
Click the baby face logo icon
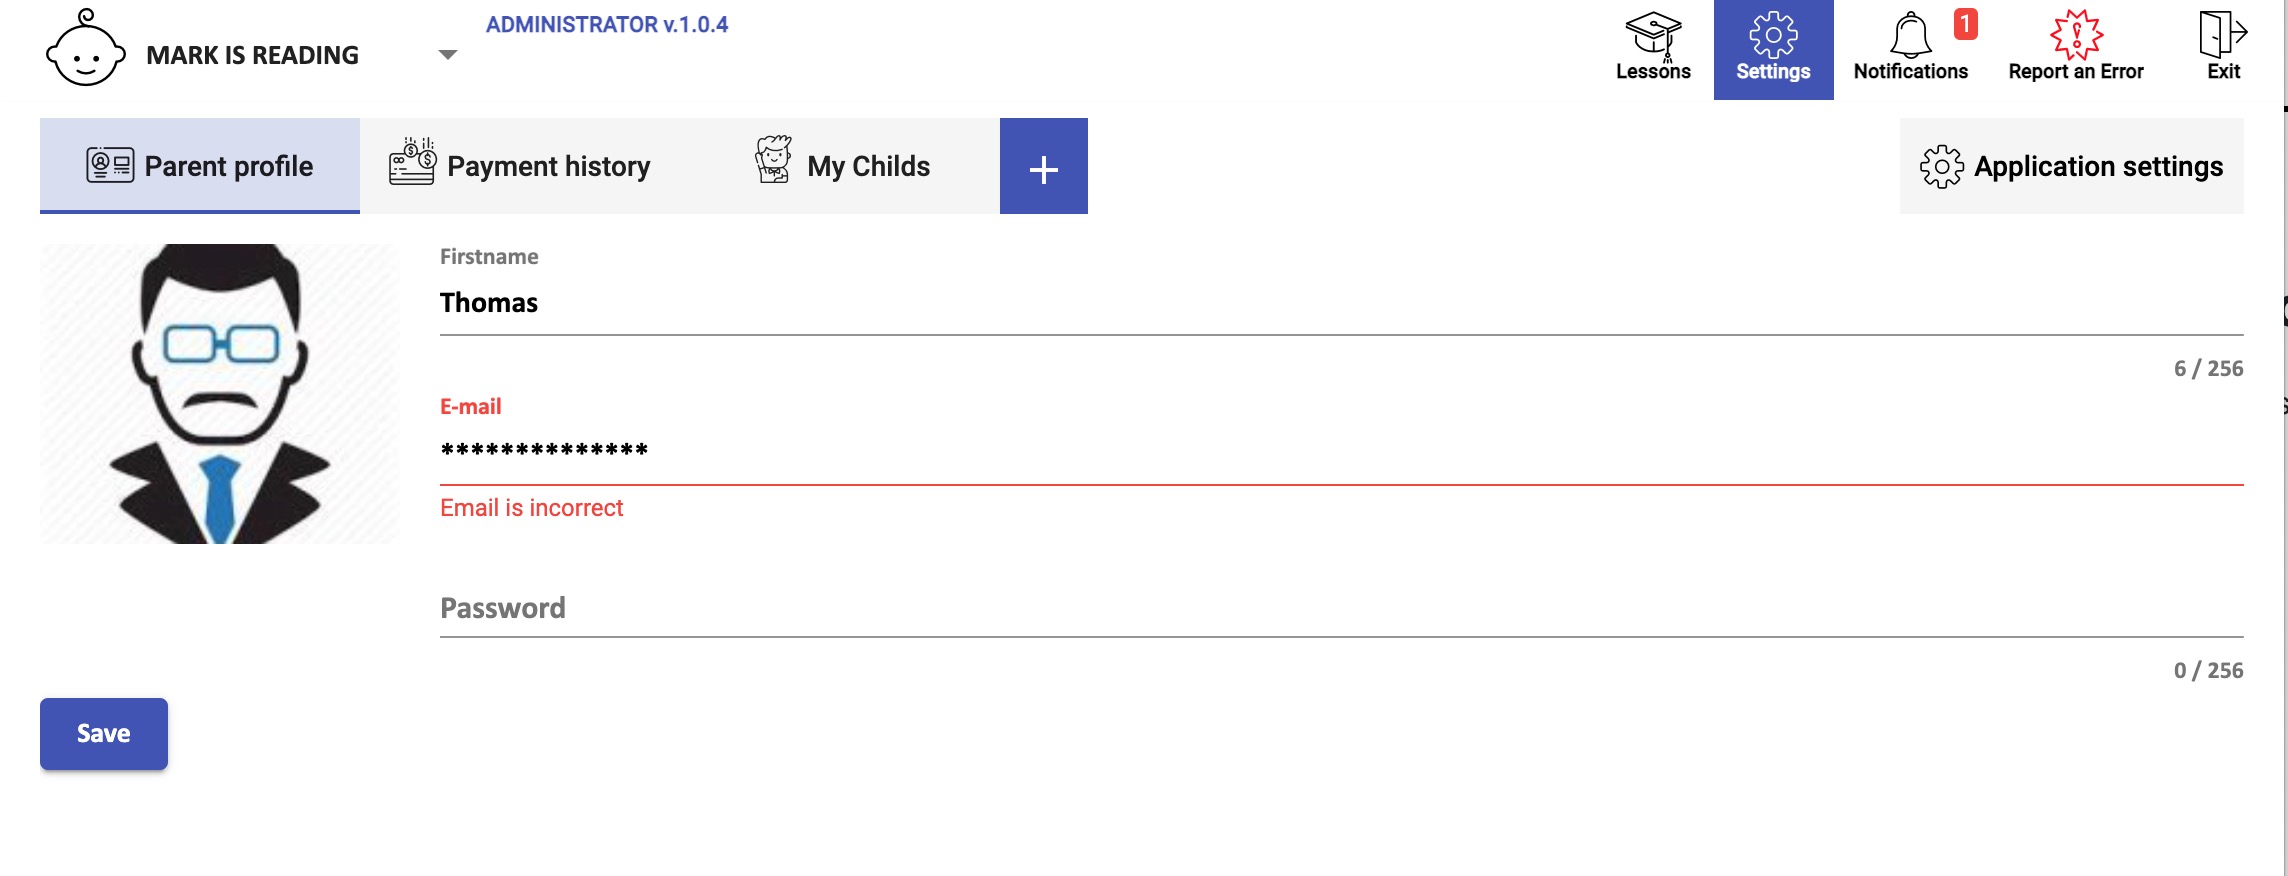click(x=86, y=50)
